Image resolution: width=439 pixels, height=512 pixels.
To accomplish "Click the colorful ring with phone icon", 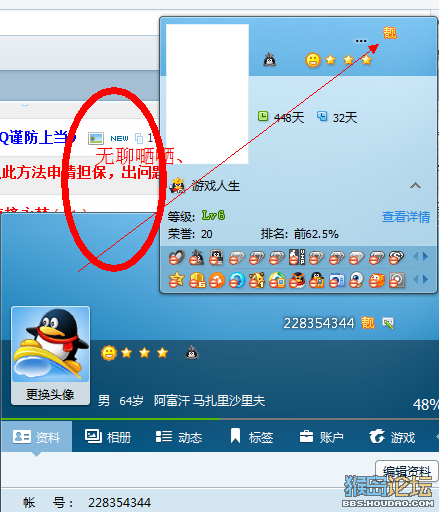I will [x=277, y=280].
